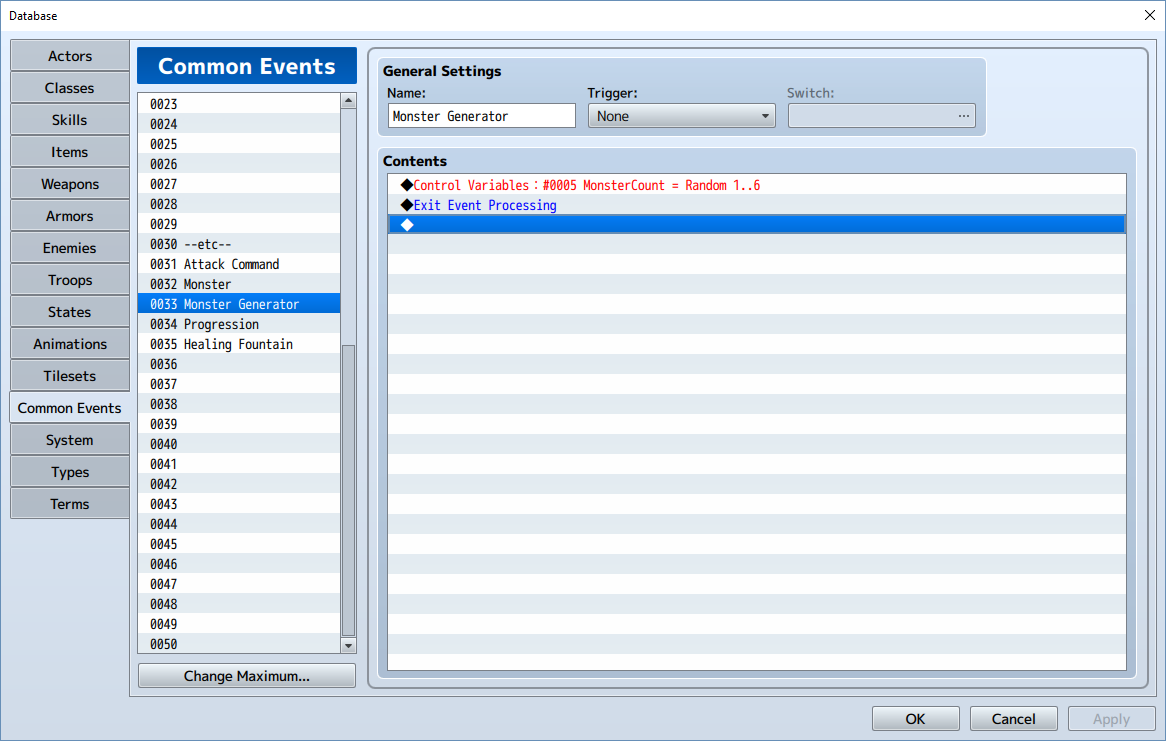Switch to the Items tab
Screen dimensions: 1166x741
point(70,152)
